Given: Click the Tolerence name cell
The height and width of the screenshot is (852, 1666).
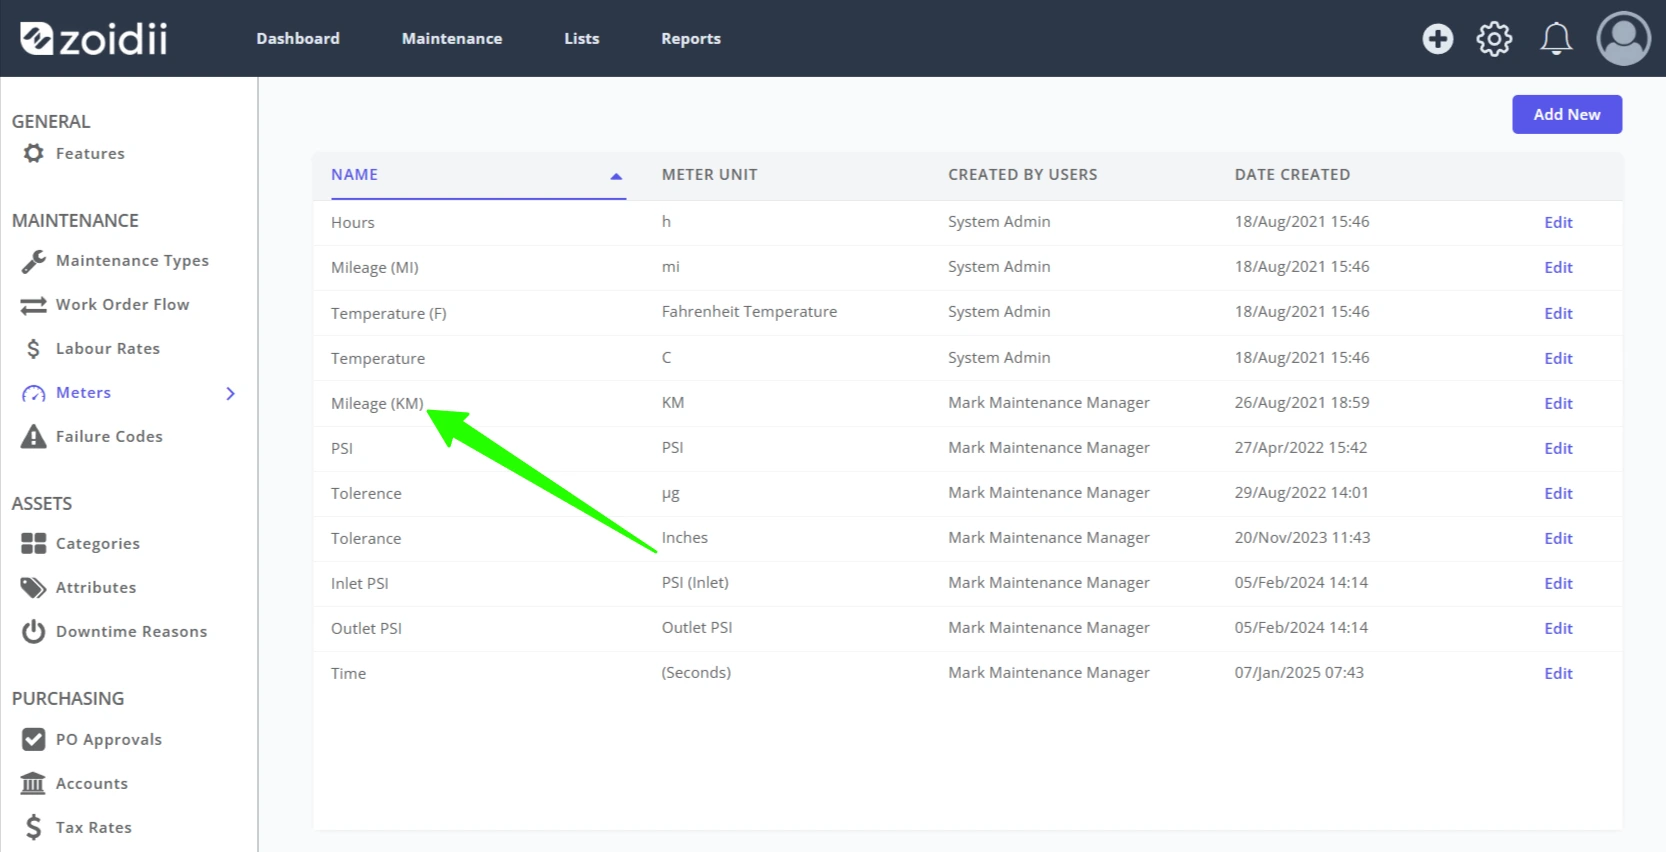Looking at the screenshot, I should tap(366, 494).
